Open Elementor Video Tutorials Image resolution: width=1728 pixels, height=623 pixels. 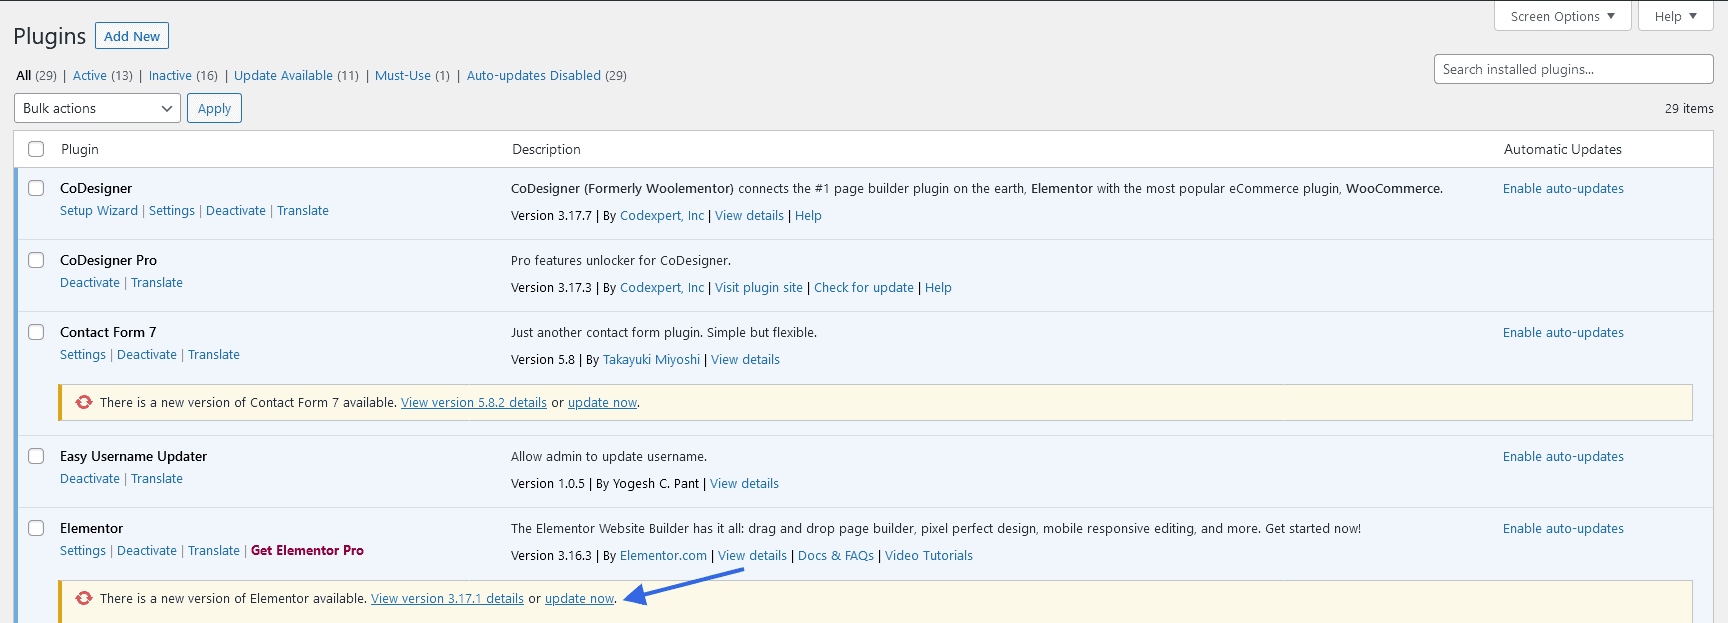click(929, 555)
